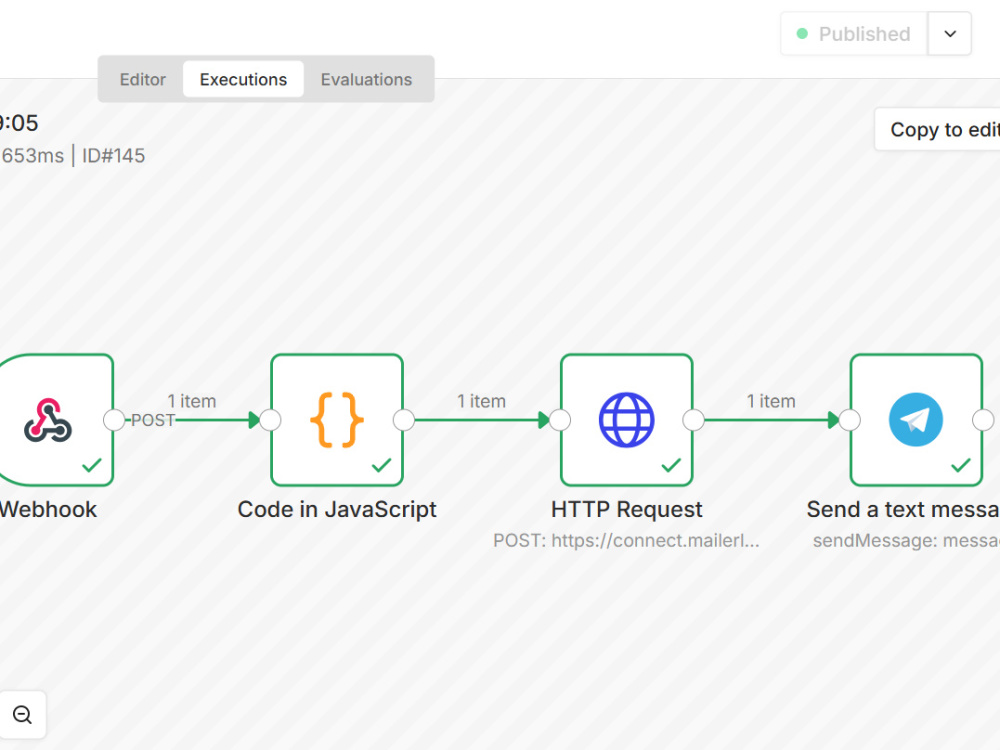Click the sendMessage: message subtitle
Viewport: 1000px width, 750px height.
coord(906,541)
